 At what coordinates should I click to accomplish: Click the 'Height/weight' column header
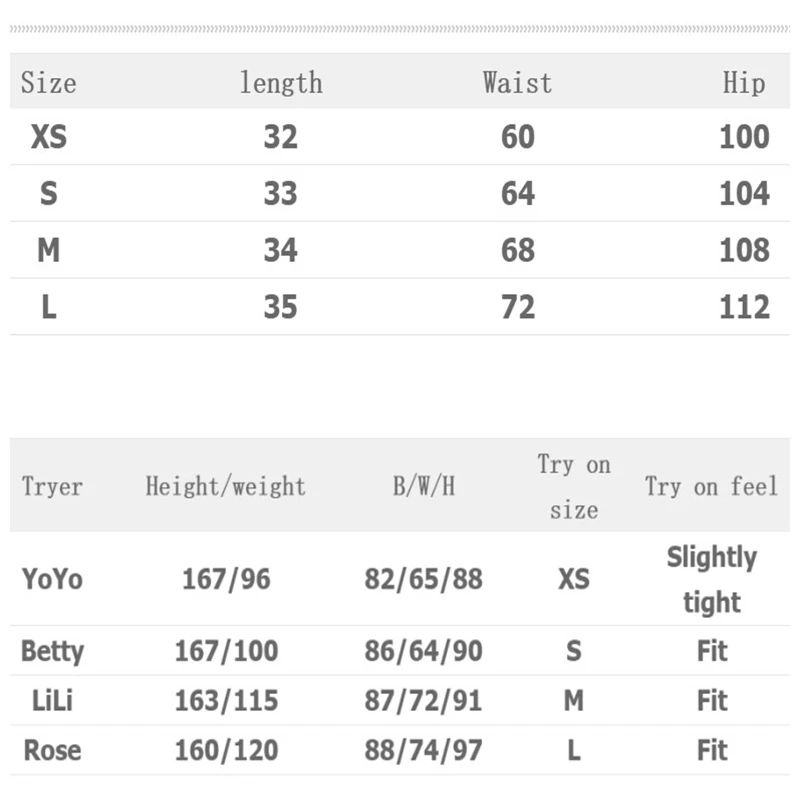pyautogui.click(x=225, y=487)
